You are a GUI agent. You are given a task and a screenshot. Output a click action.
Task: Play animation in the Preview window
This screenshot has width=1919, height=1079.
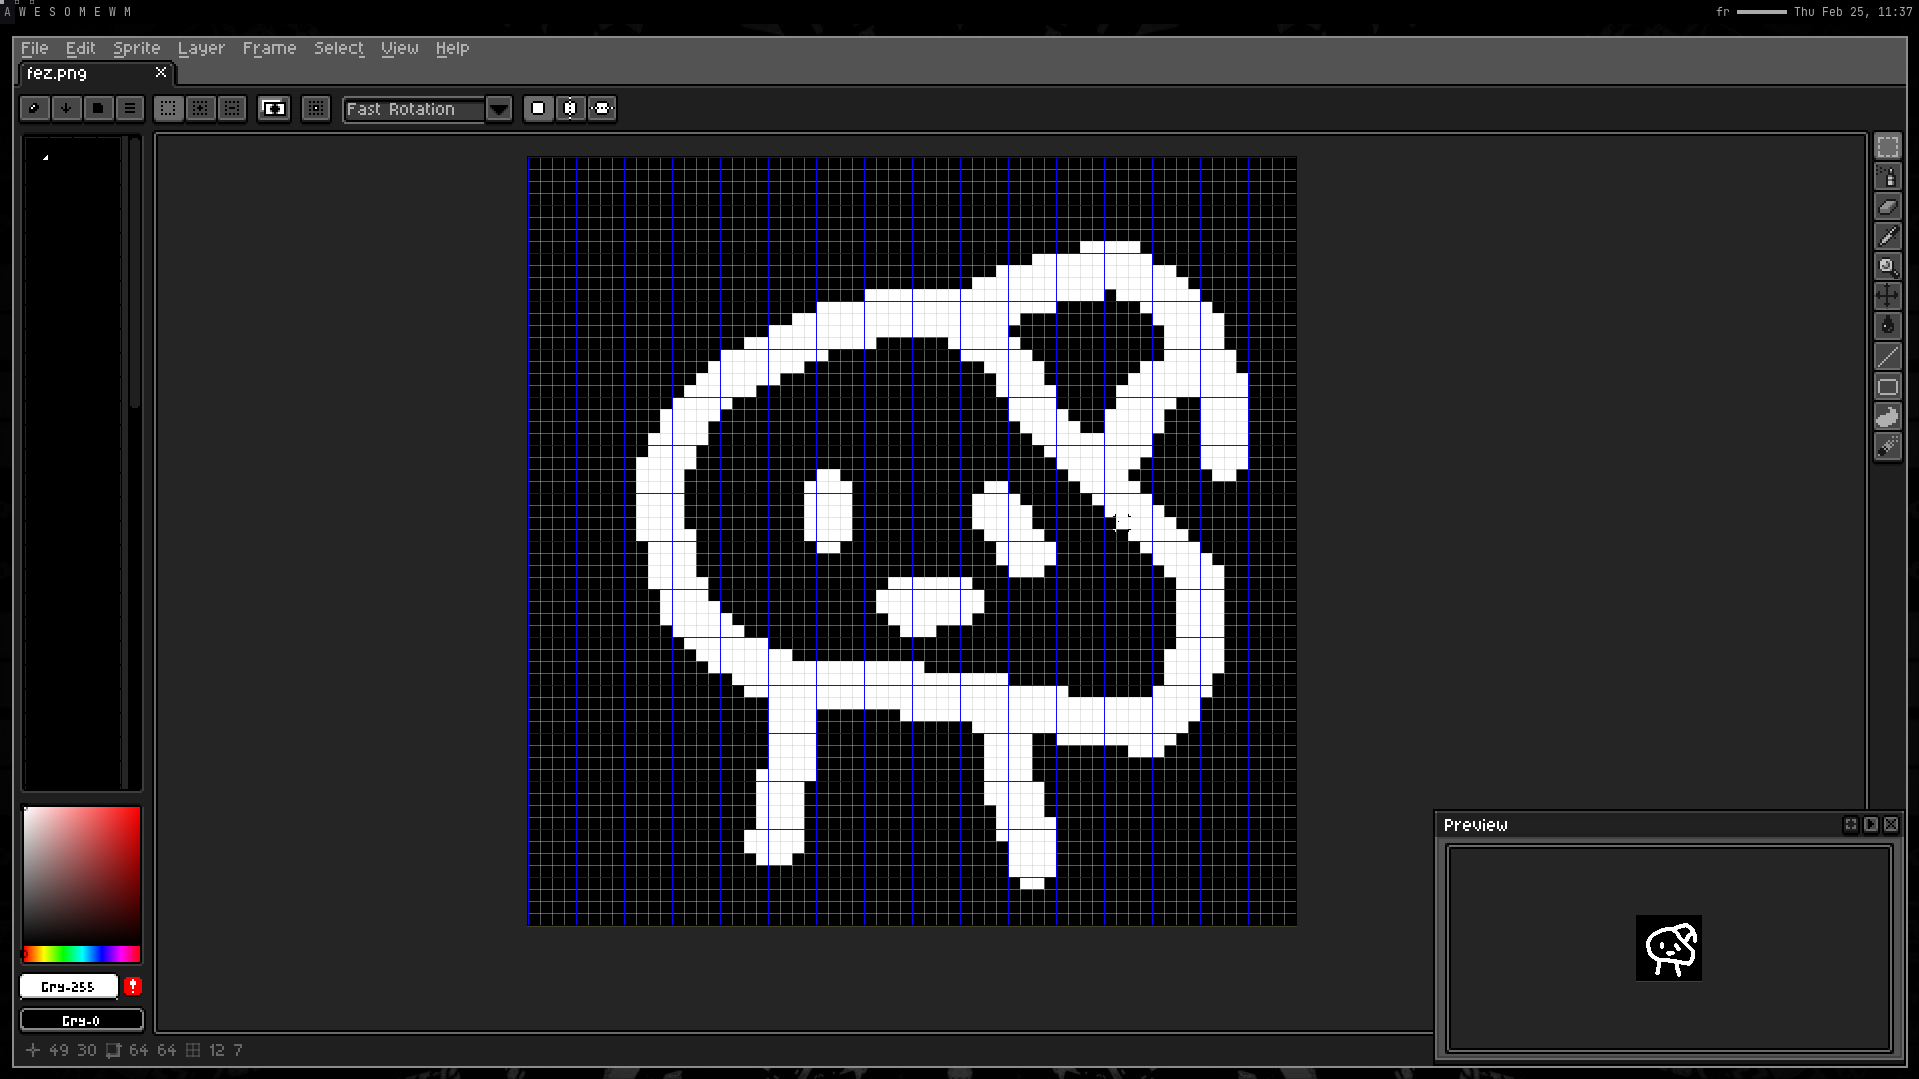pos(1871,825)
